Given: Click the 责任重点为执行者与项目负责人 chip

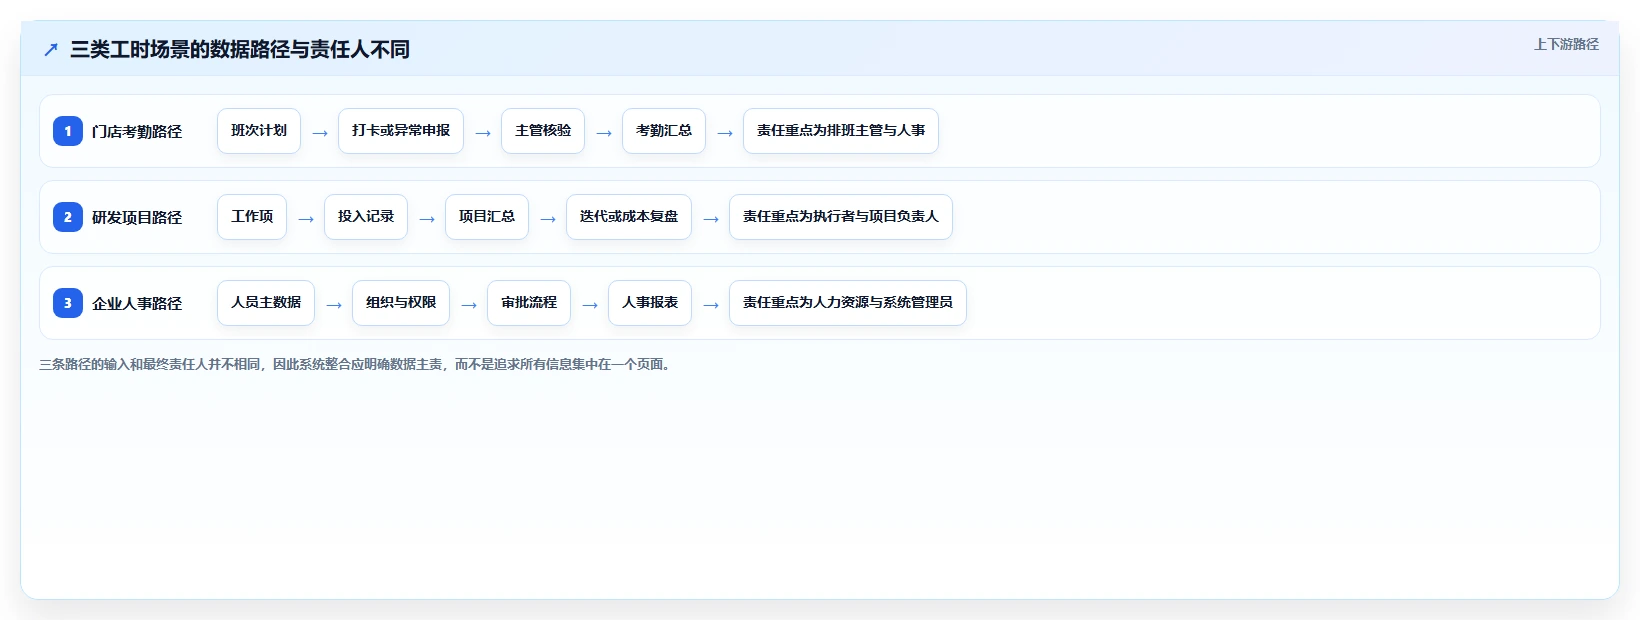Looking at the screenshot, I should click(x=841, y=217).
